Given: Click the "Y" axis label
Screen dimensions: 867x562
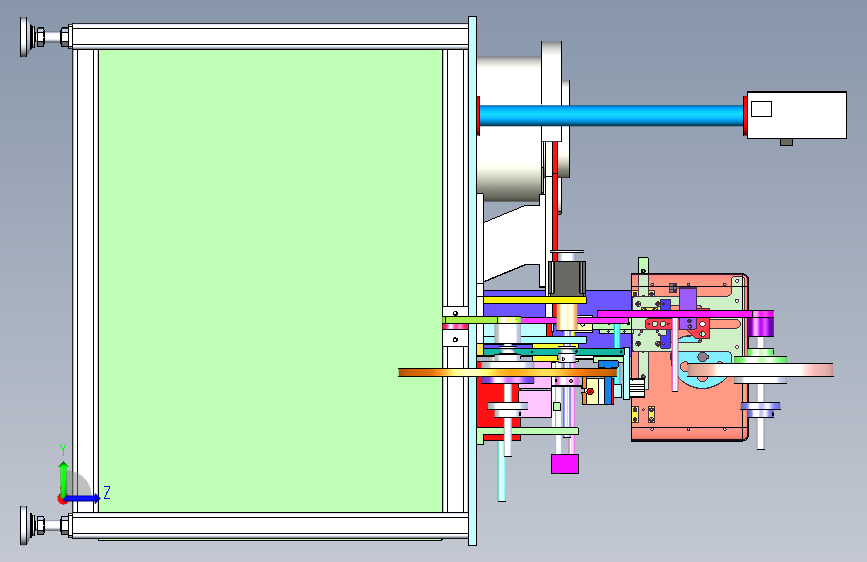Looking at the screenshot, I should pos(63,450).
